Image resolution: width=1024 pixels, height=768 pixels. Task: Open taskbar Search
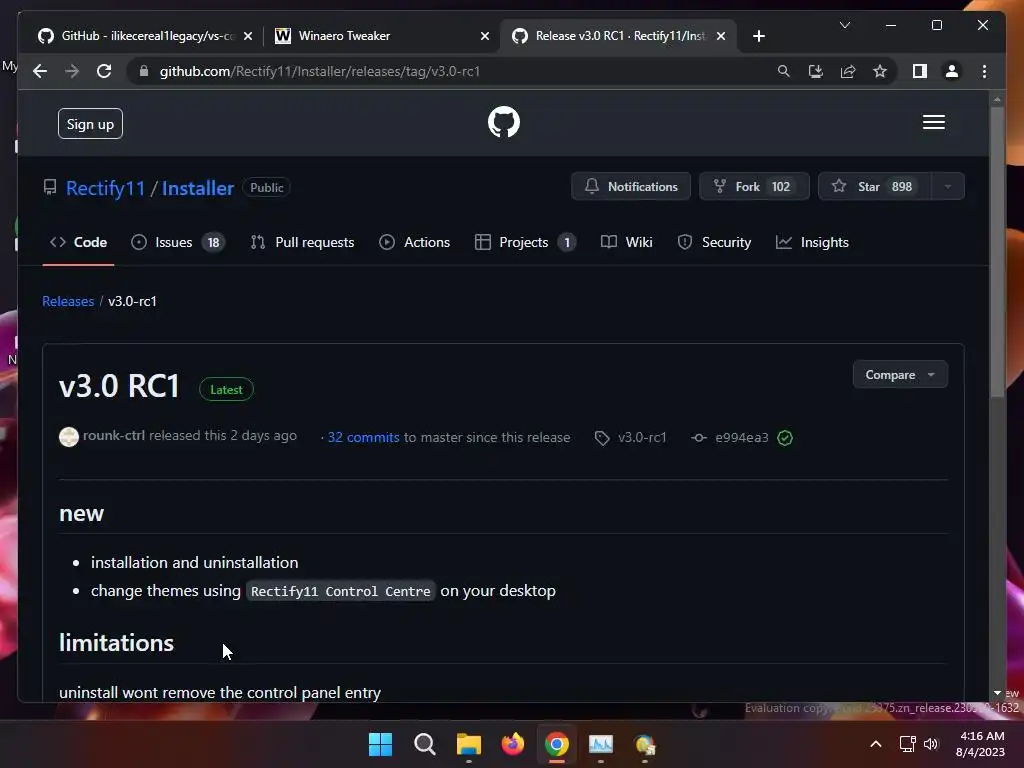coord(424,744)
